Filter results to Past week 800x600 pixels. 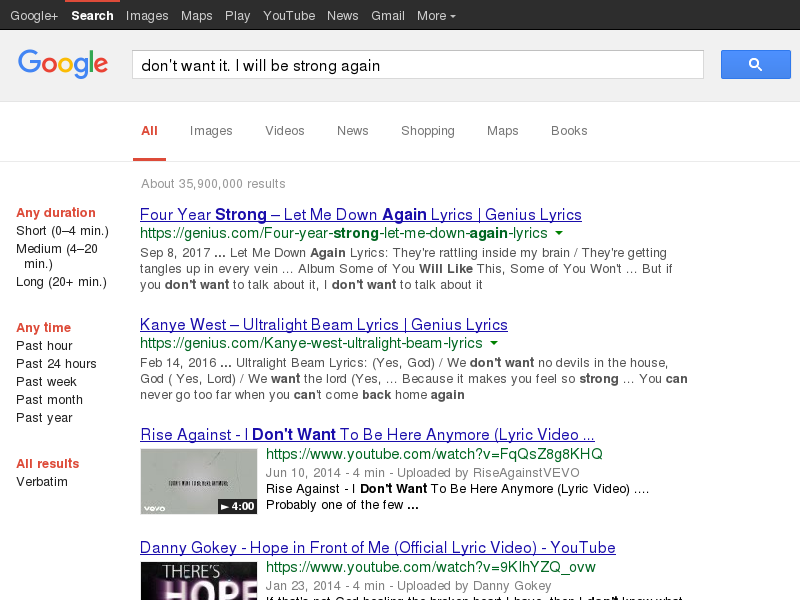click(x=46, y=382)
